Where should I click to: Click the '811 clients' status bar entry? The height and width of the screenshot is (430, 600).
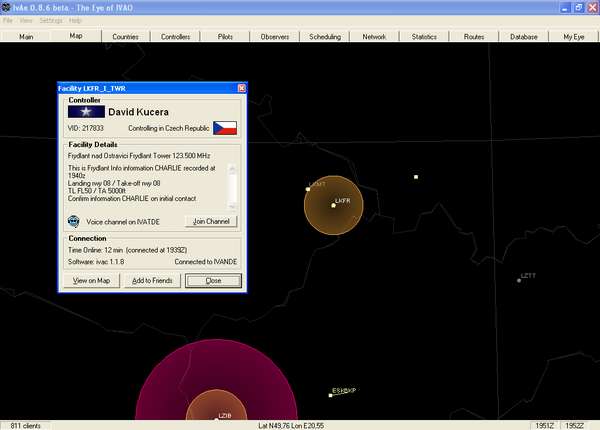25,425
